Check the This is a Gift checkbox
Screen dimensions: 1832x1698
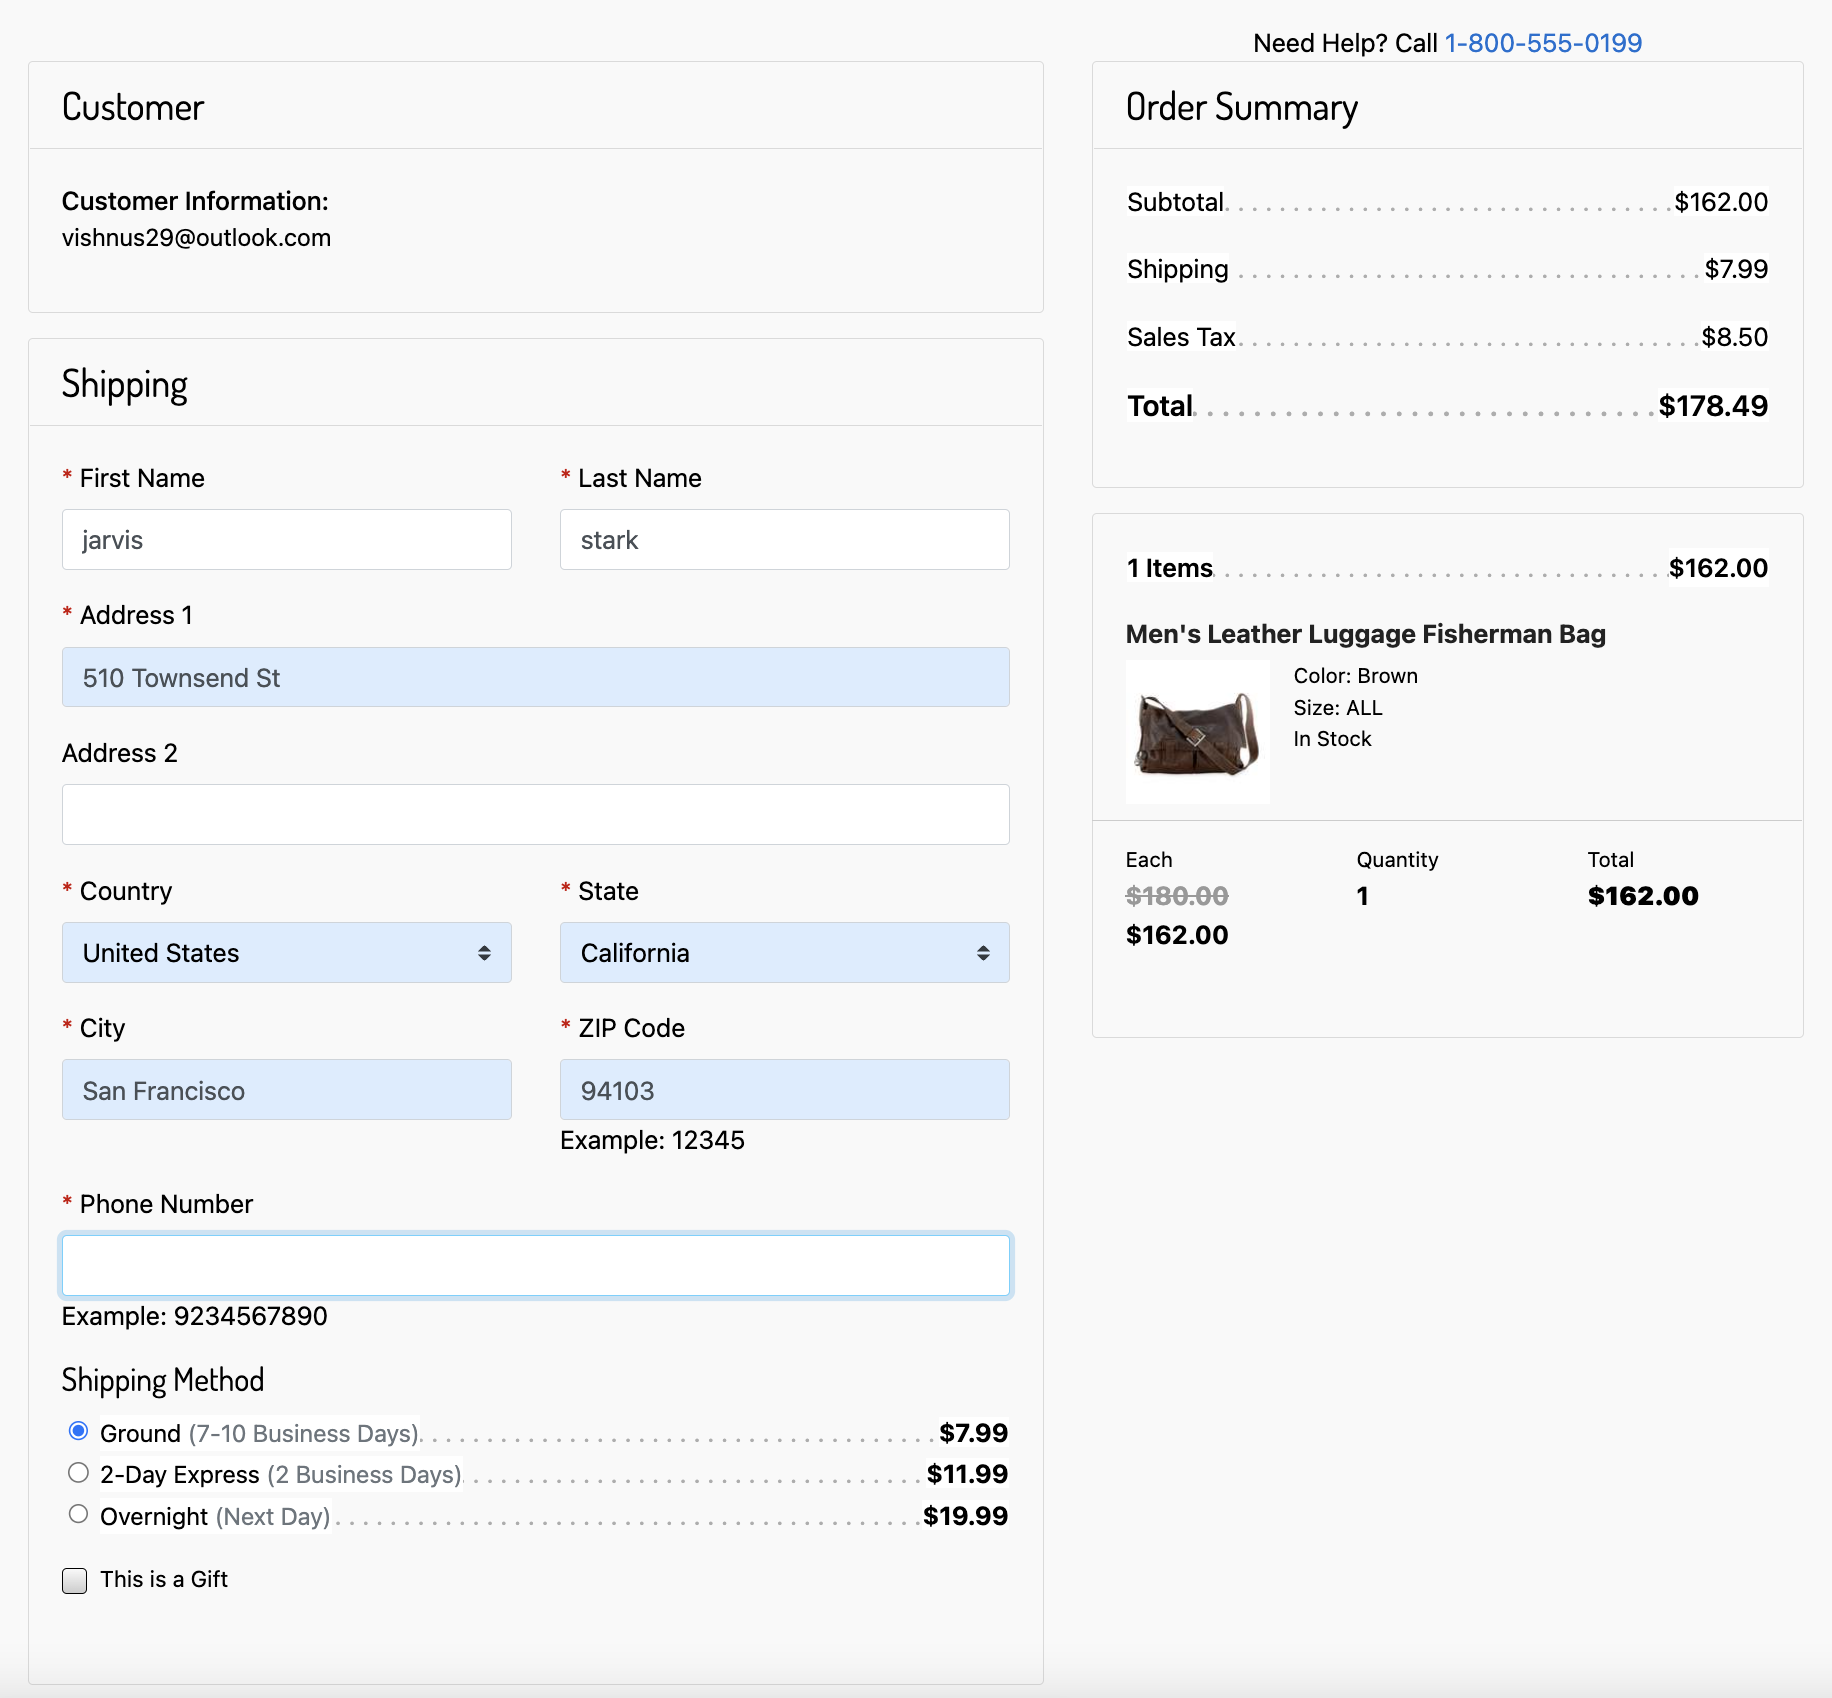(x=75, y=1580)
